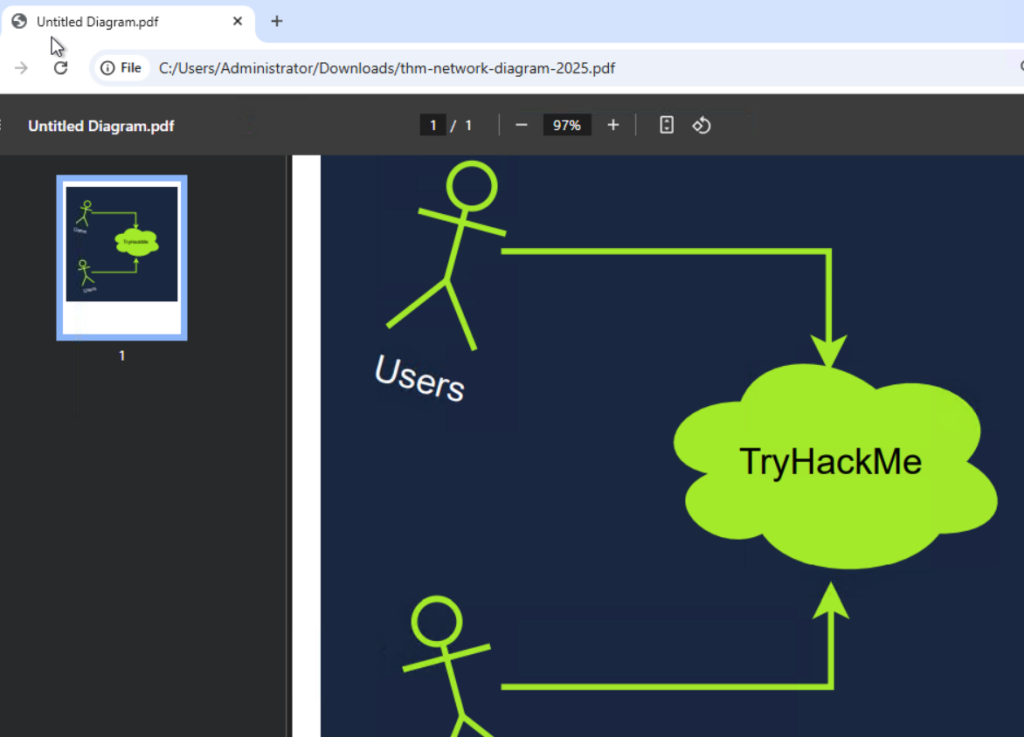Open the File site information chip

coord(122,68)
